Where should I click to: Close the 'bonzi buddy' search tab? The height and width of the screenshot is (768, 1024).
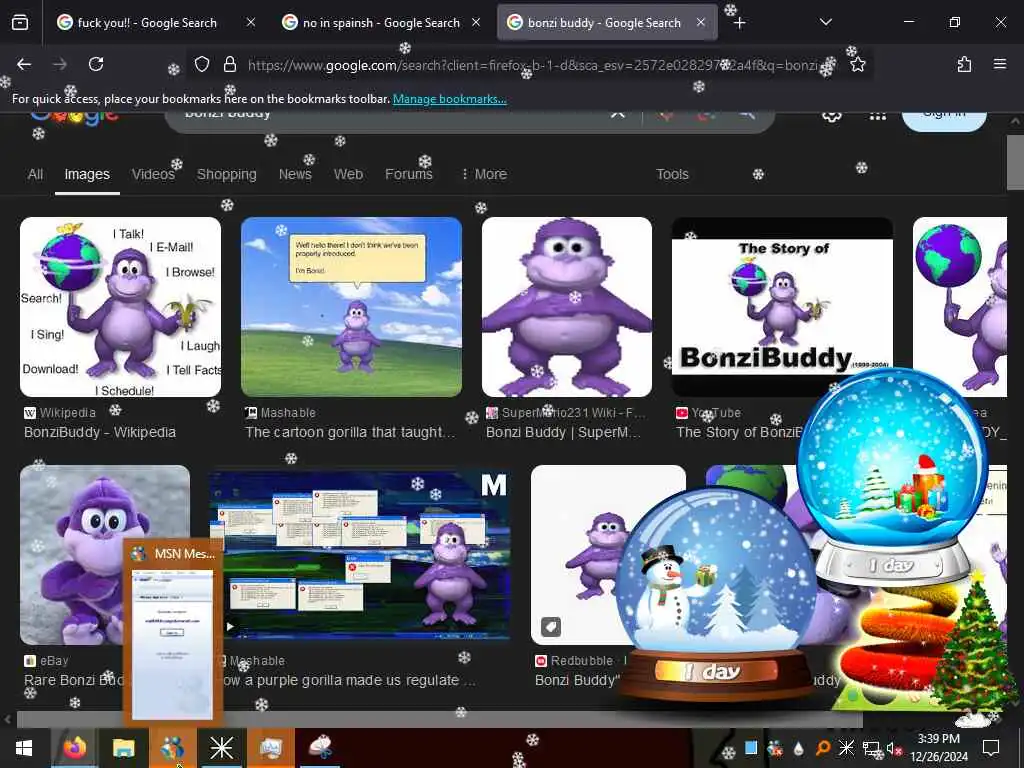pos(701,22)
